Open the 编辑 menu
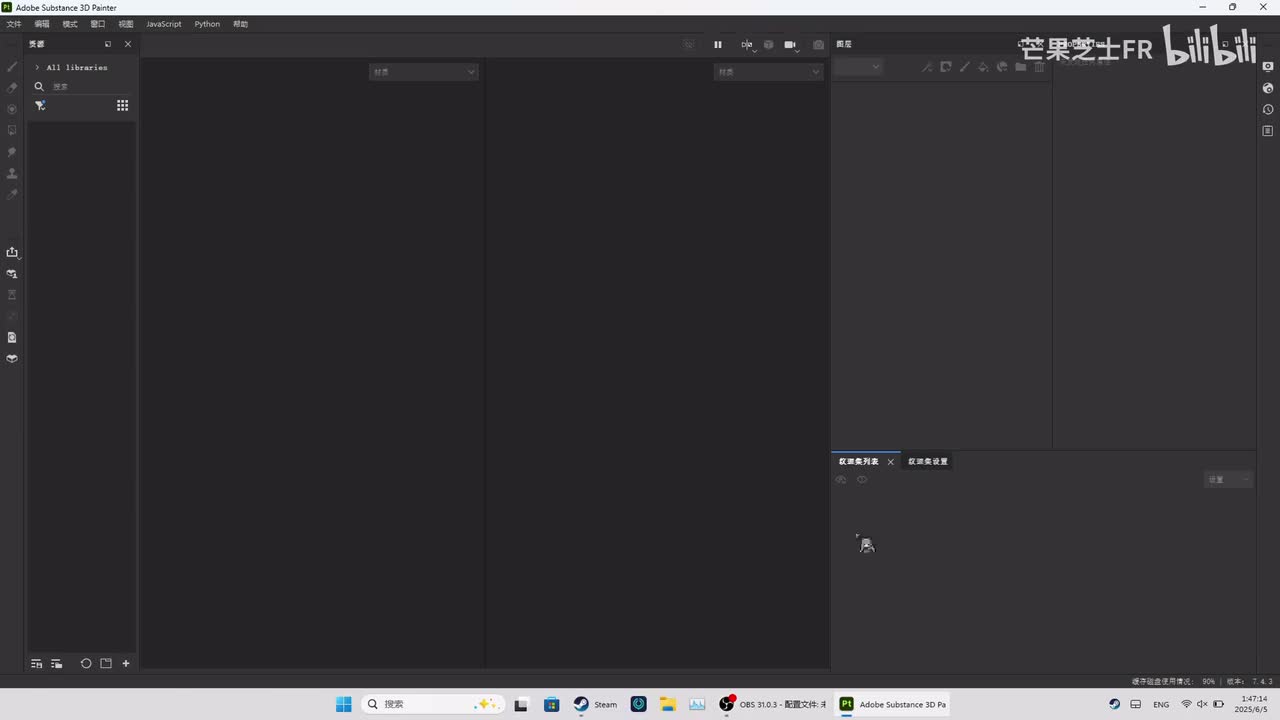Image resolution: width=1280 pixels, height=720 pixels. pyautogui.click(x=42, y=24)
